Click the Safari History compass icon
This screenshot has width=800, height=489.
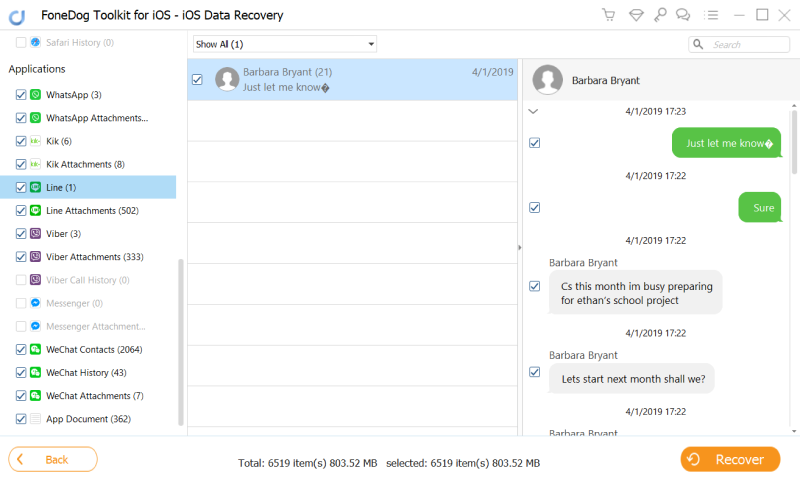point(35,42)
